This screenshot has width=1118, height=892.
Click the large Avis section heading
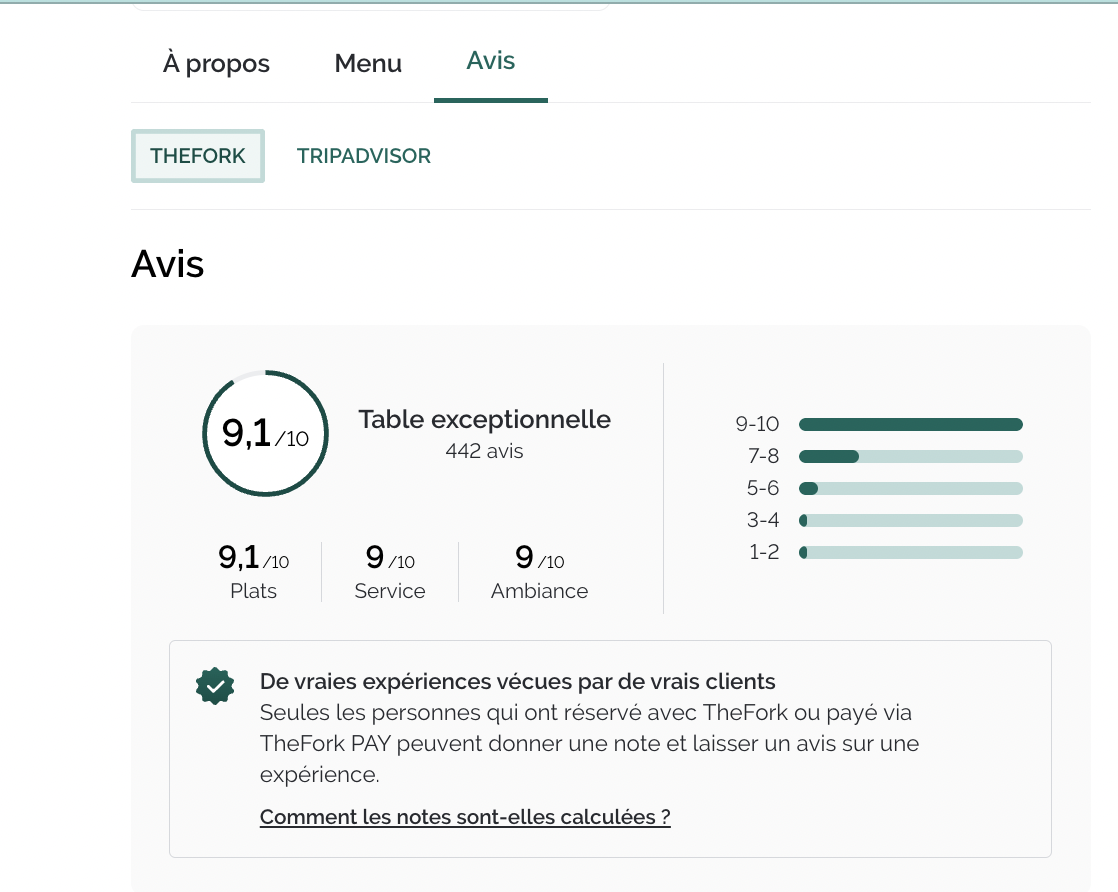168,265
